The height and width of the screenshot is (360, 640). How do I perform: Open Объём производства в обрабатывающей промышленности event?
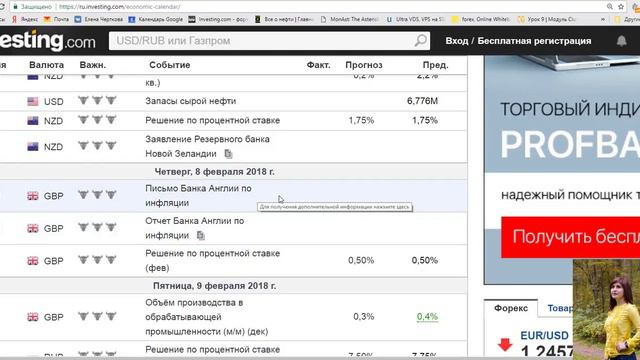click(207, 317)
